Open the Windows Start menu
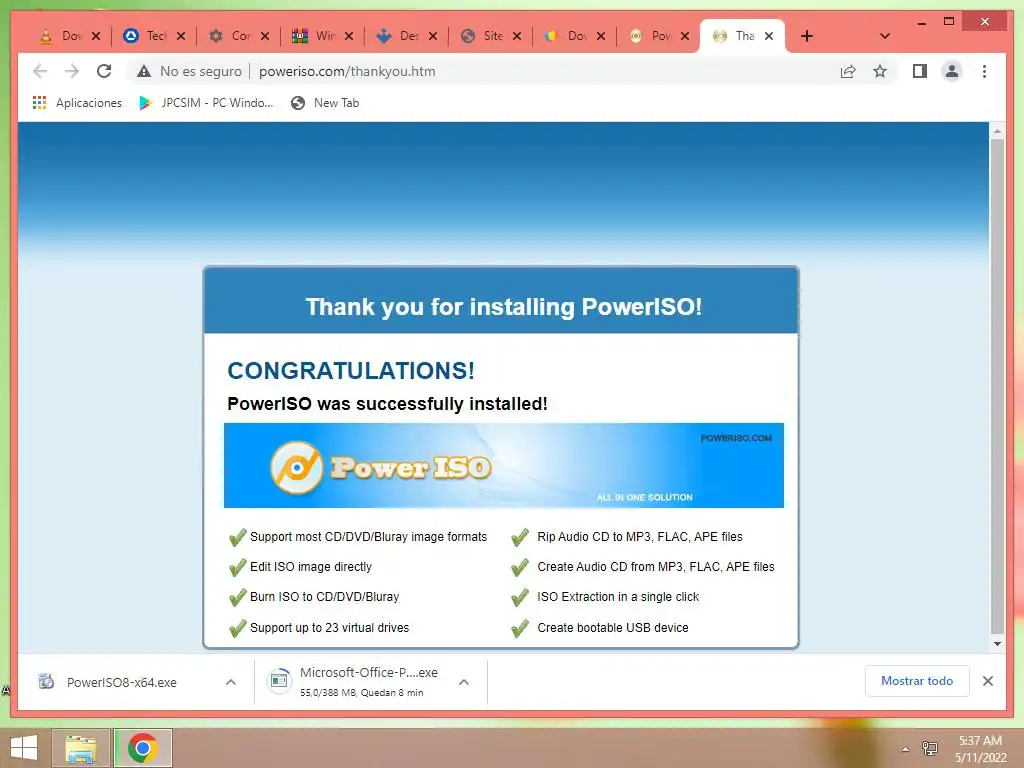This screenshot has height=768, width=1024. 24,748
